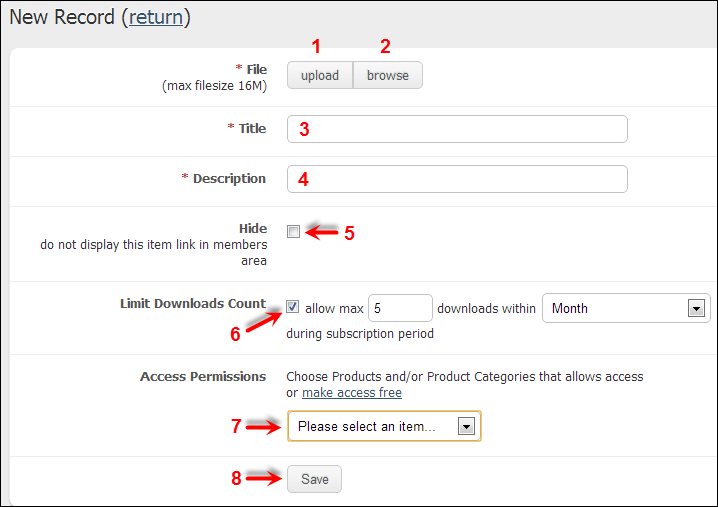Viewport: 718px width, 507px height.
Task: Click the upload button for File
Action: point(320,75)
